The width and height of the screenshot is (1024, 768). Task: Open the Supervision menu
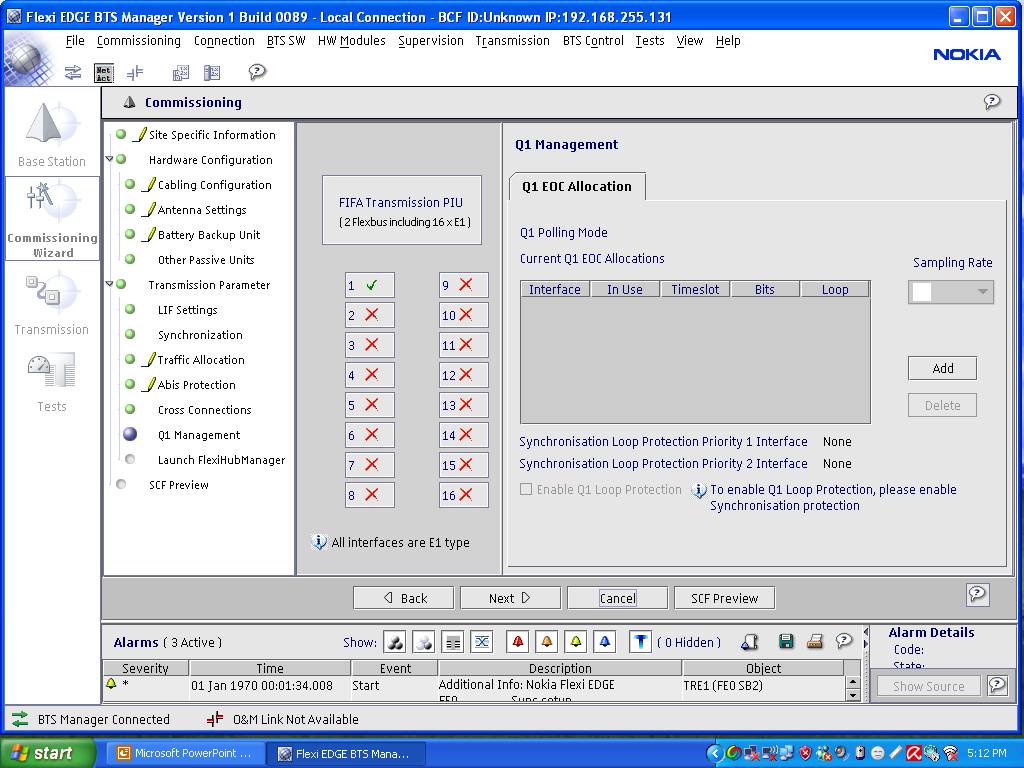430,41
